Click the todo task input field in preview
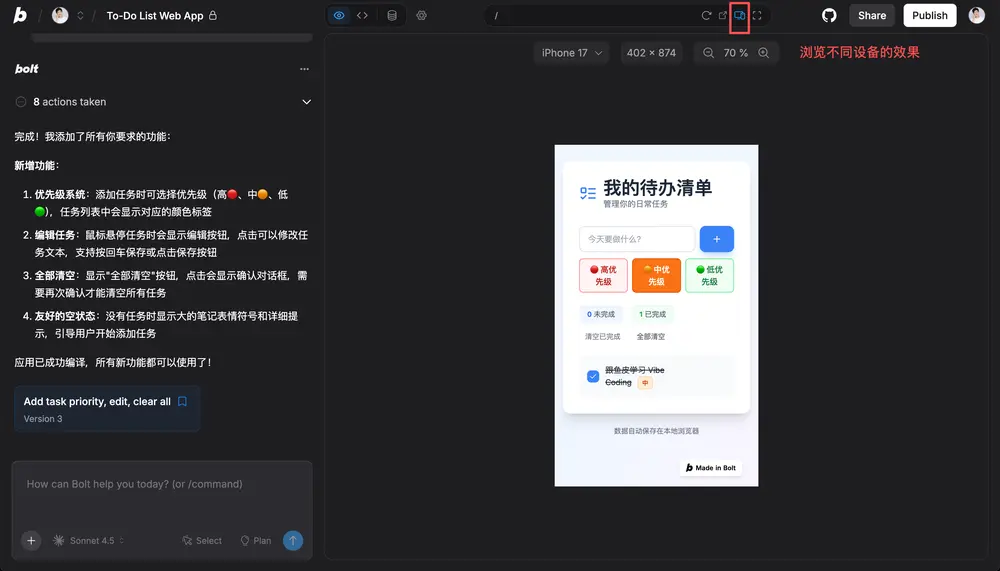Viewport: 1000px width, 571px height. coord(636,239)
